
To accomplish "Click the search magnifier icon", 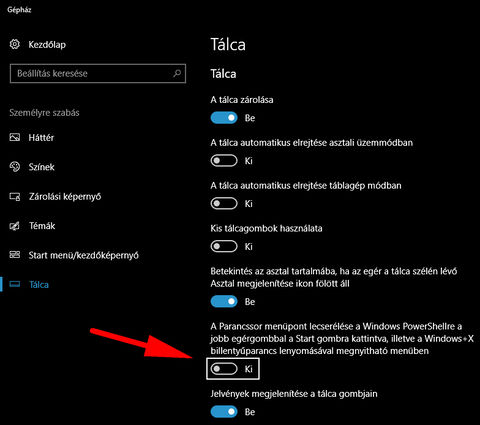I will click(x=177, y=73).
